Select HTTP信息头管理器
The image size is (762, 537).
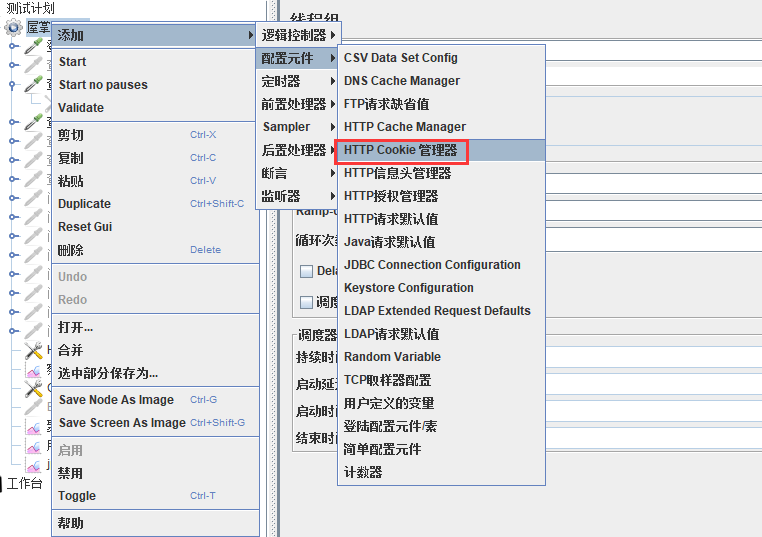[441, 173]
